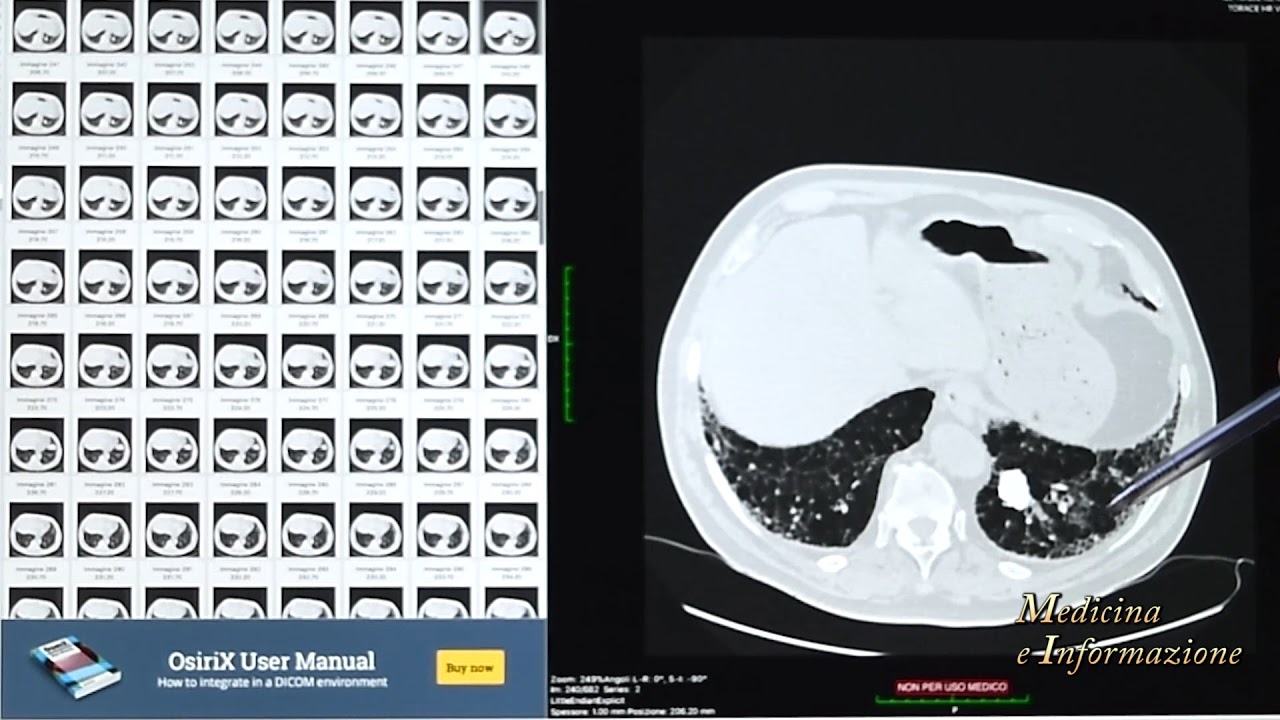Select thumbnail labeled Immagine 290
Viewport: 1280px width, 720px height.
coord(105,529)
